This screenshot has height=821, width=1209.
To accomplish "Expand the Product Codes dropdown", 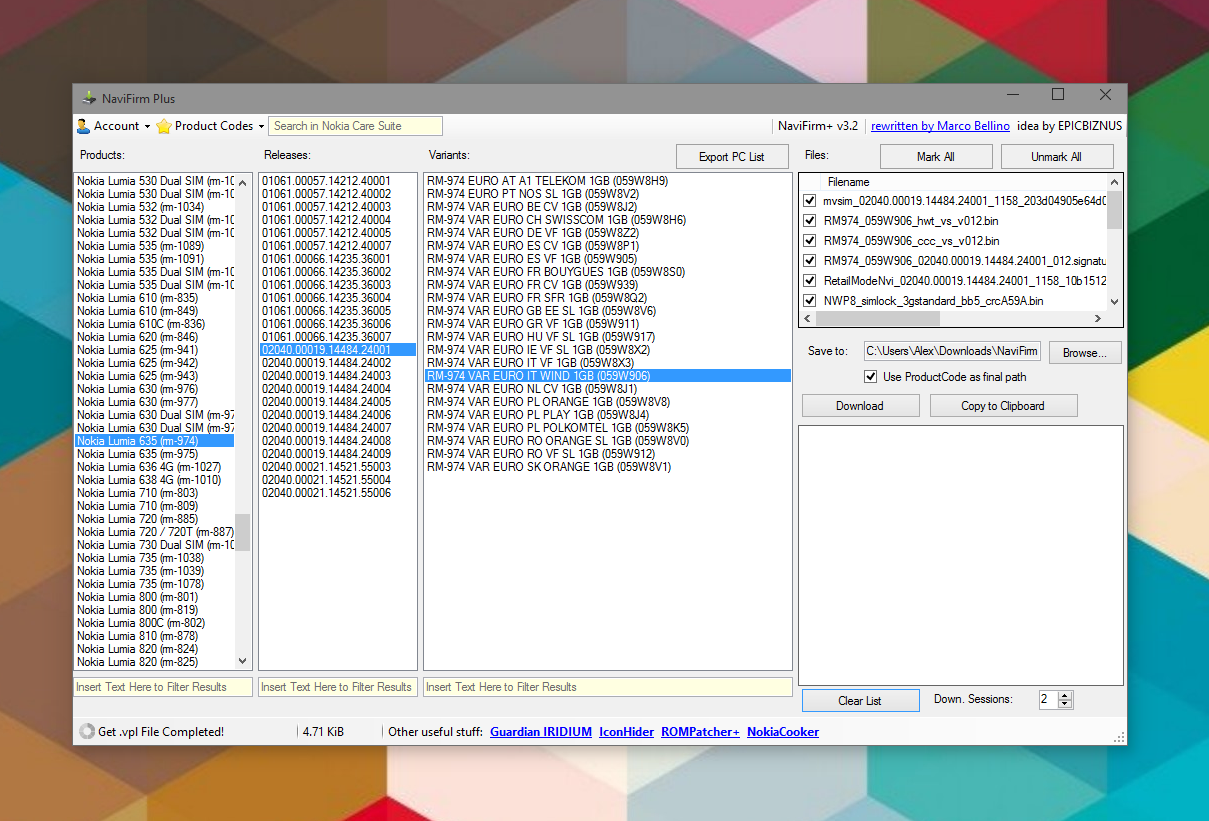I will (x=211, y=126).
